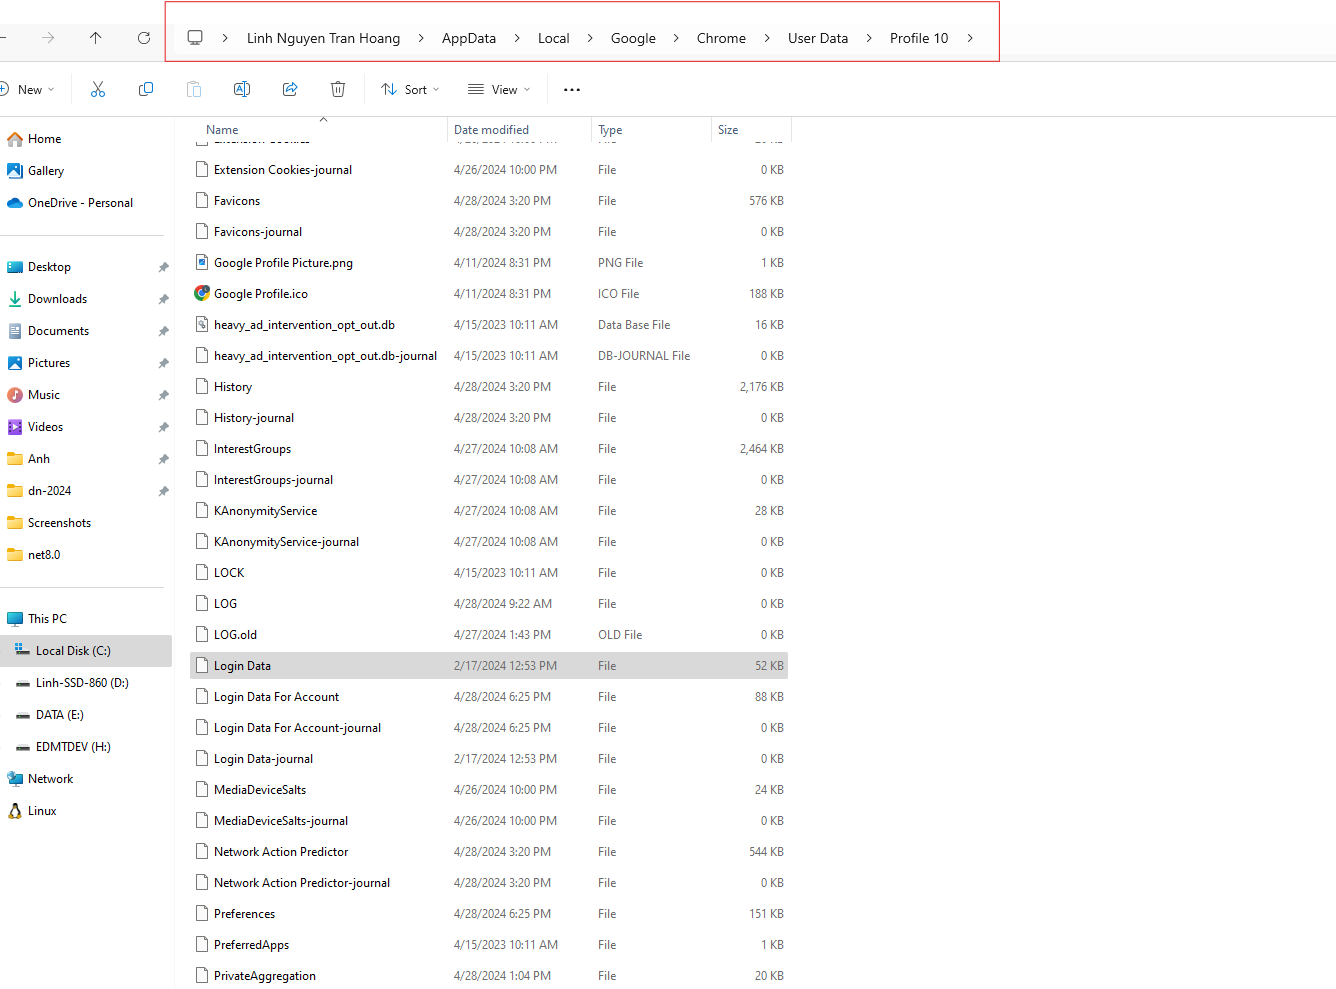This screenshot has width=1336, height=989.
Task: Click the Google Profile Picture.png file icon
Action: click(x=202, y=263)
